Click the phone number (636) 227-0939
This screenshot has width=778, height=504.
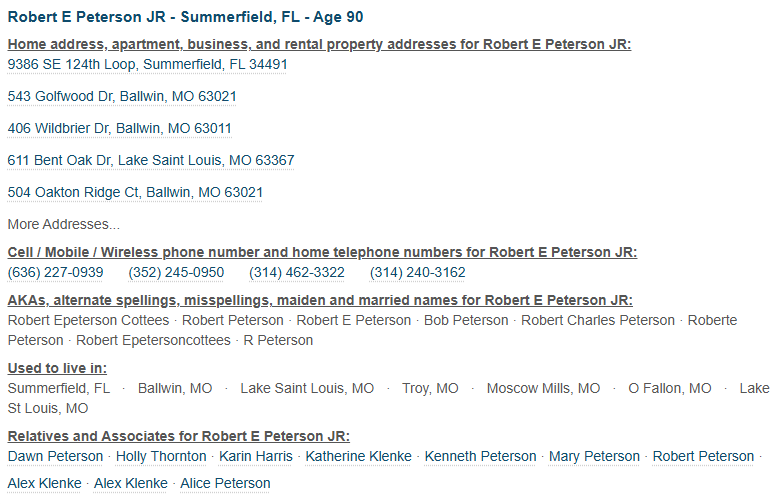56,272
